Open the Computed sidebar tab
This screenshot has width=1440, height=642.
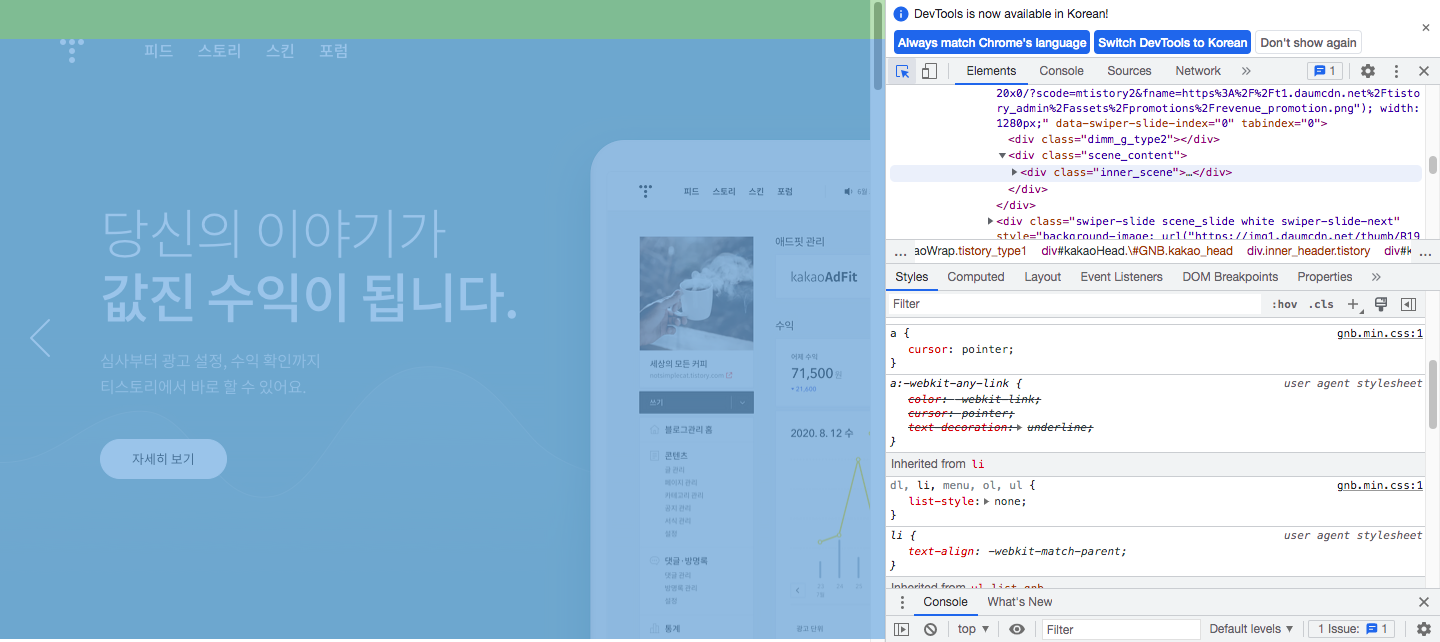(x=975, y=277)
